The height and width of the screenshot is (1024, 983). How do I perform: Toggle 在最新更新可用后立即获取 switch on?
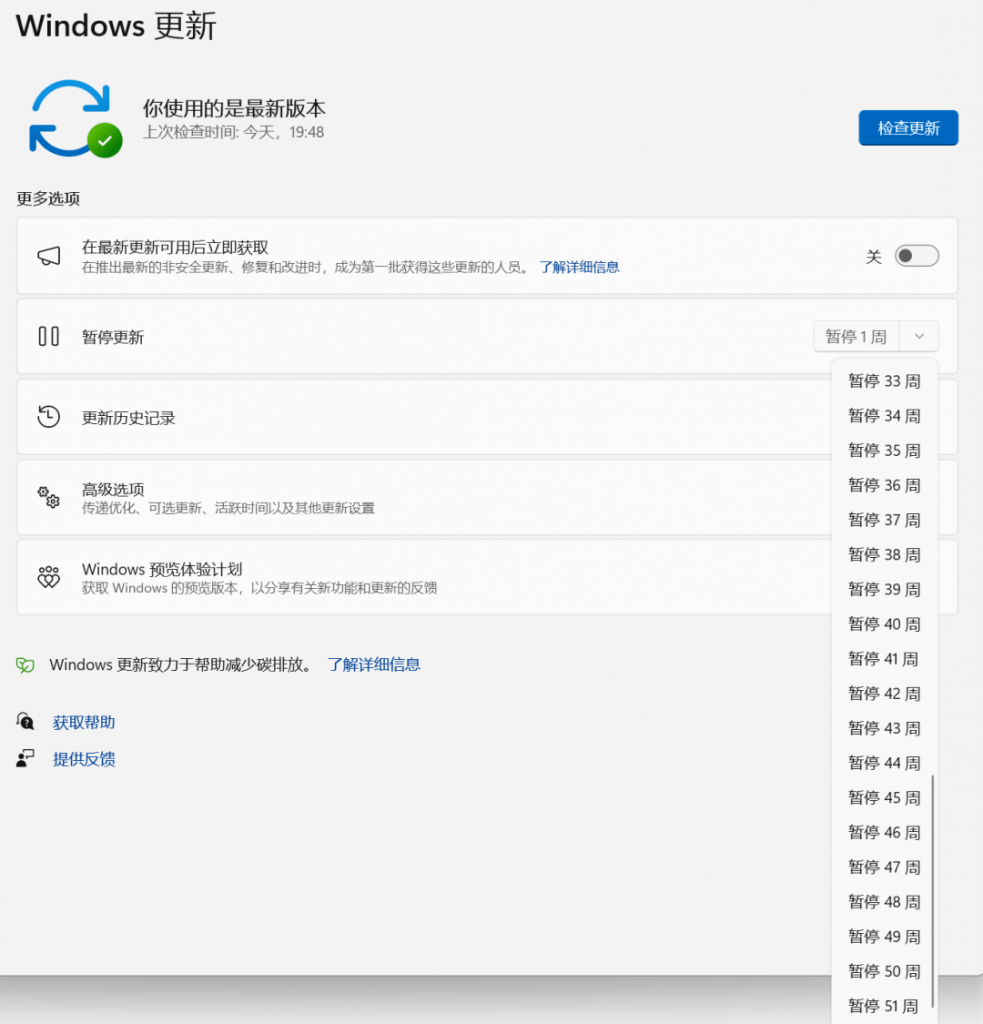[x=916, y=257]
